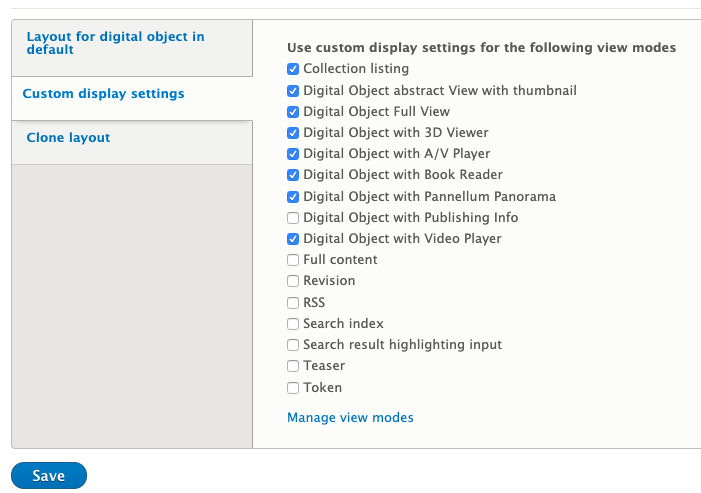The height and width of the screenshot is (493, 701).
Task: Toggle Digital Object with Pannellum Panorama checkbox
Action: click(293, 197)
